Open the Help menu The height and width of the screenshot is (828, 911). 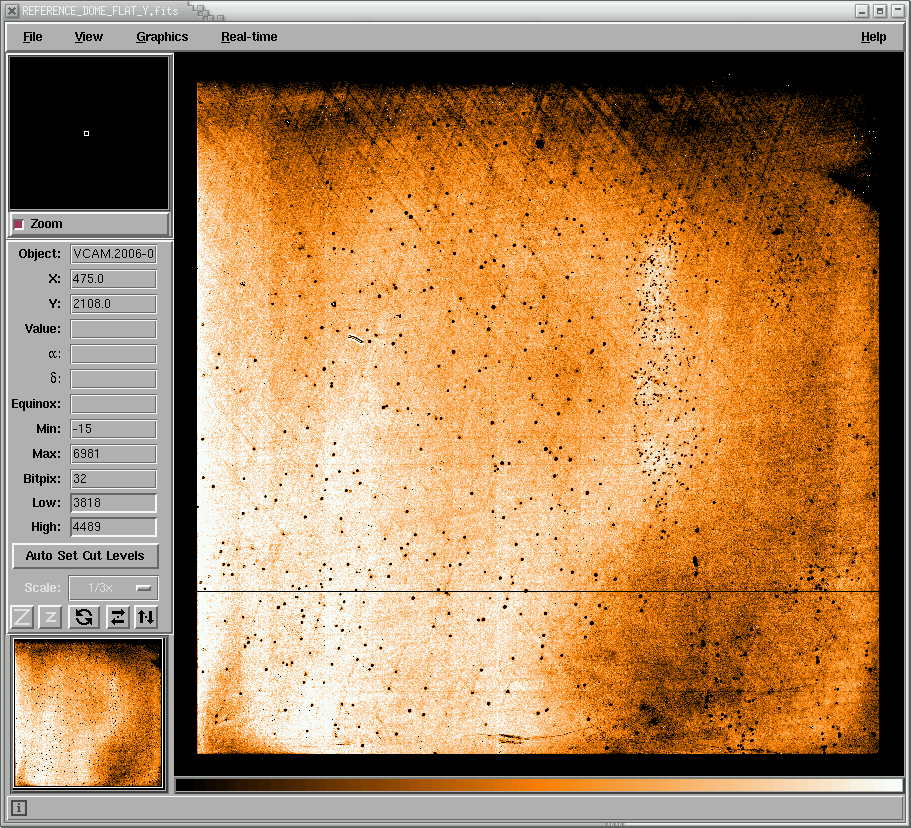873,37
